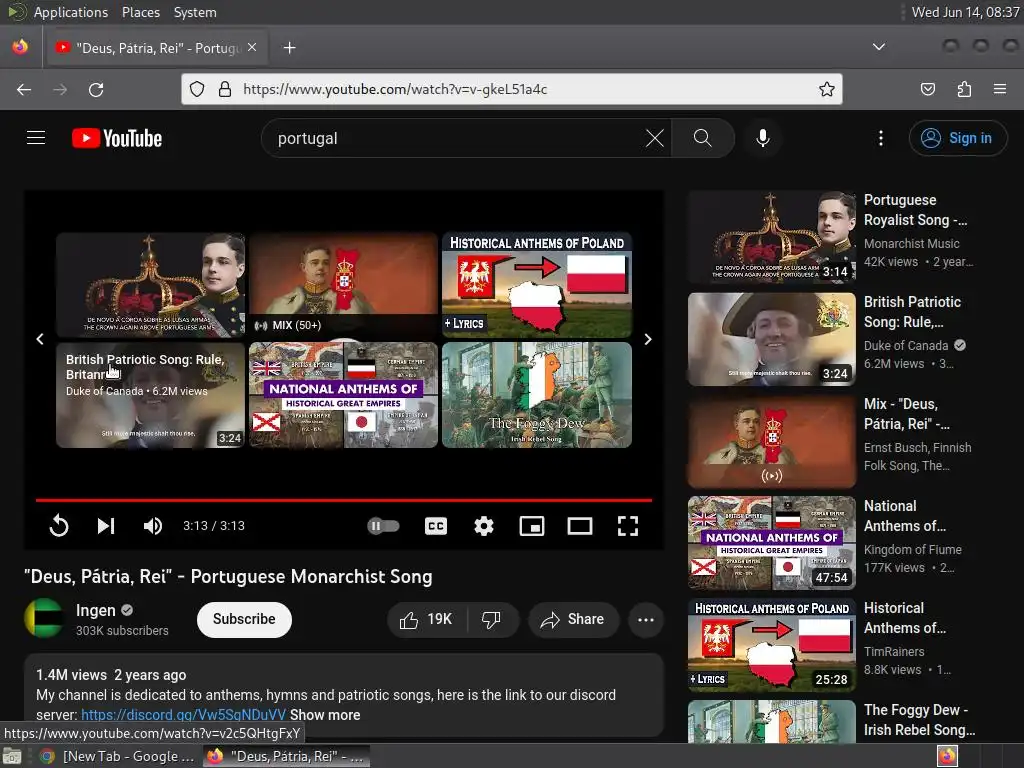Screen dimensions: 1024x768
Task: Save to Pocket icon
Action: (x=928, y=89)
